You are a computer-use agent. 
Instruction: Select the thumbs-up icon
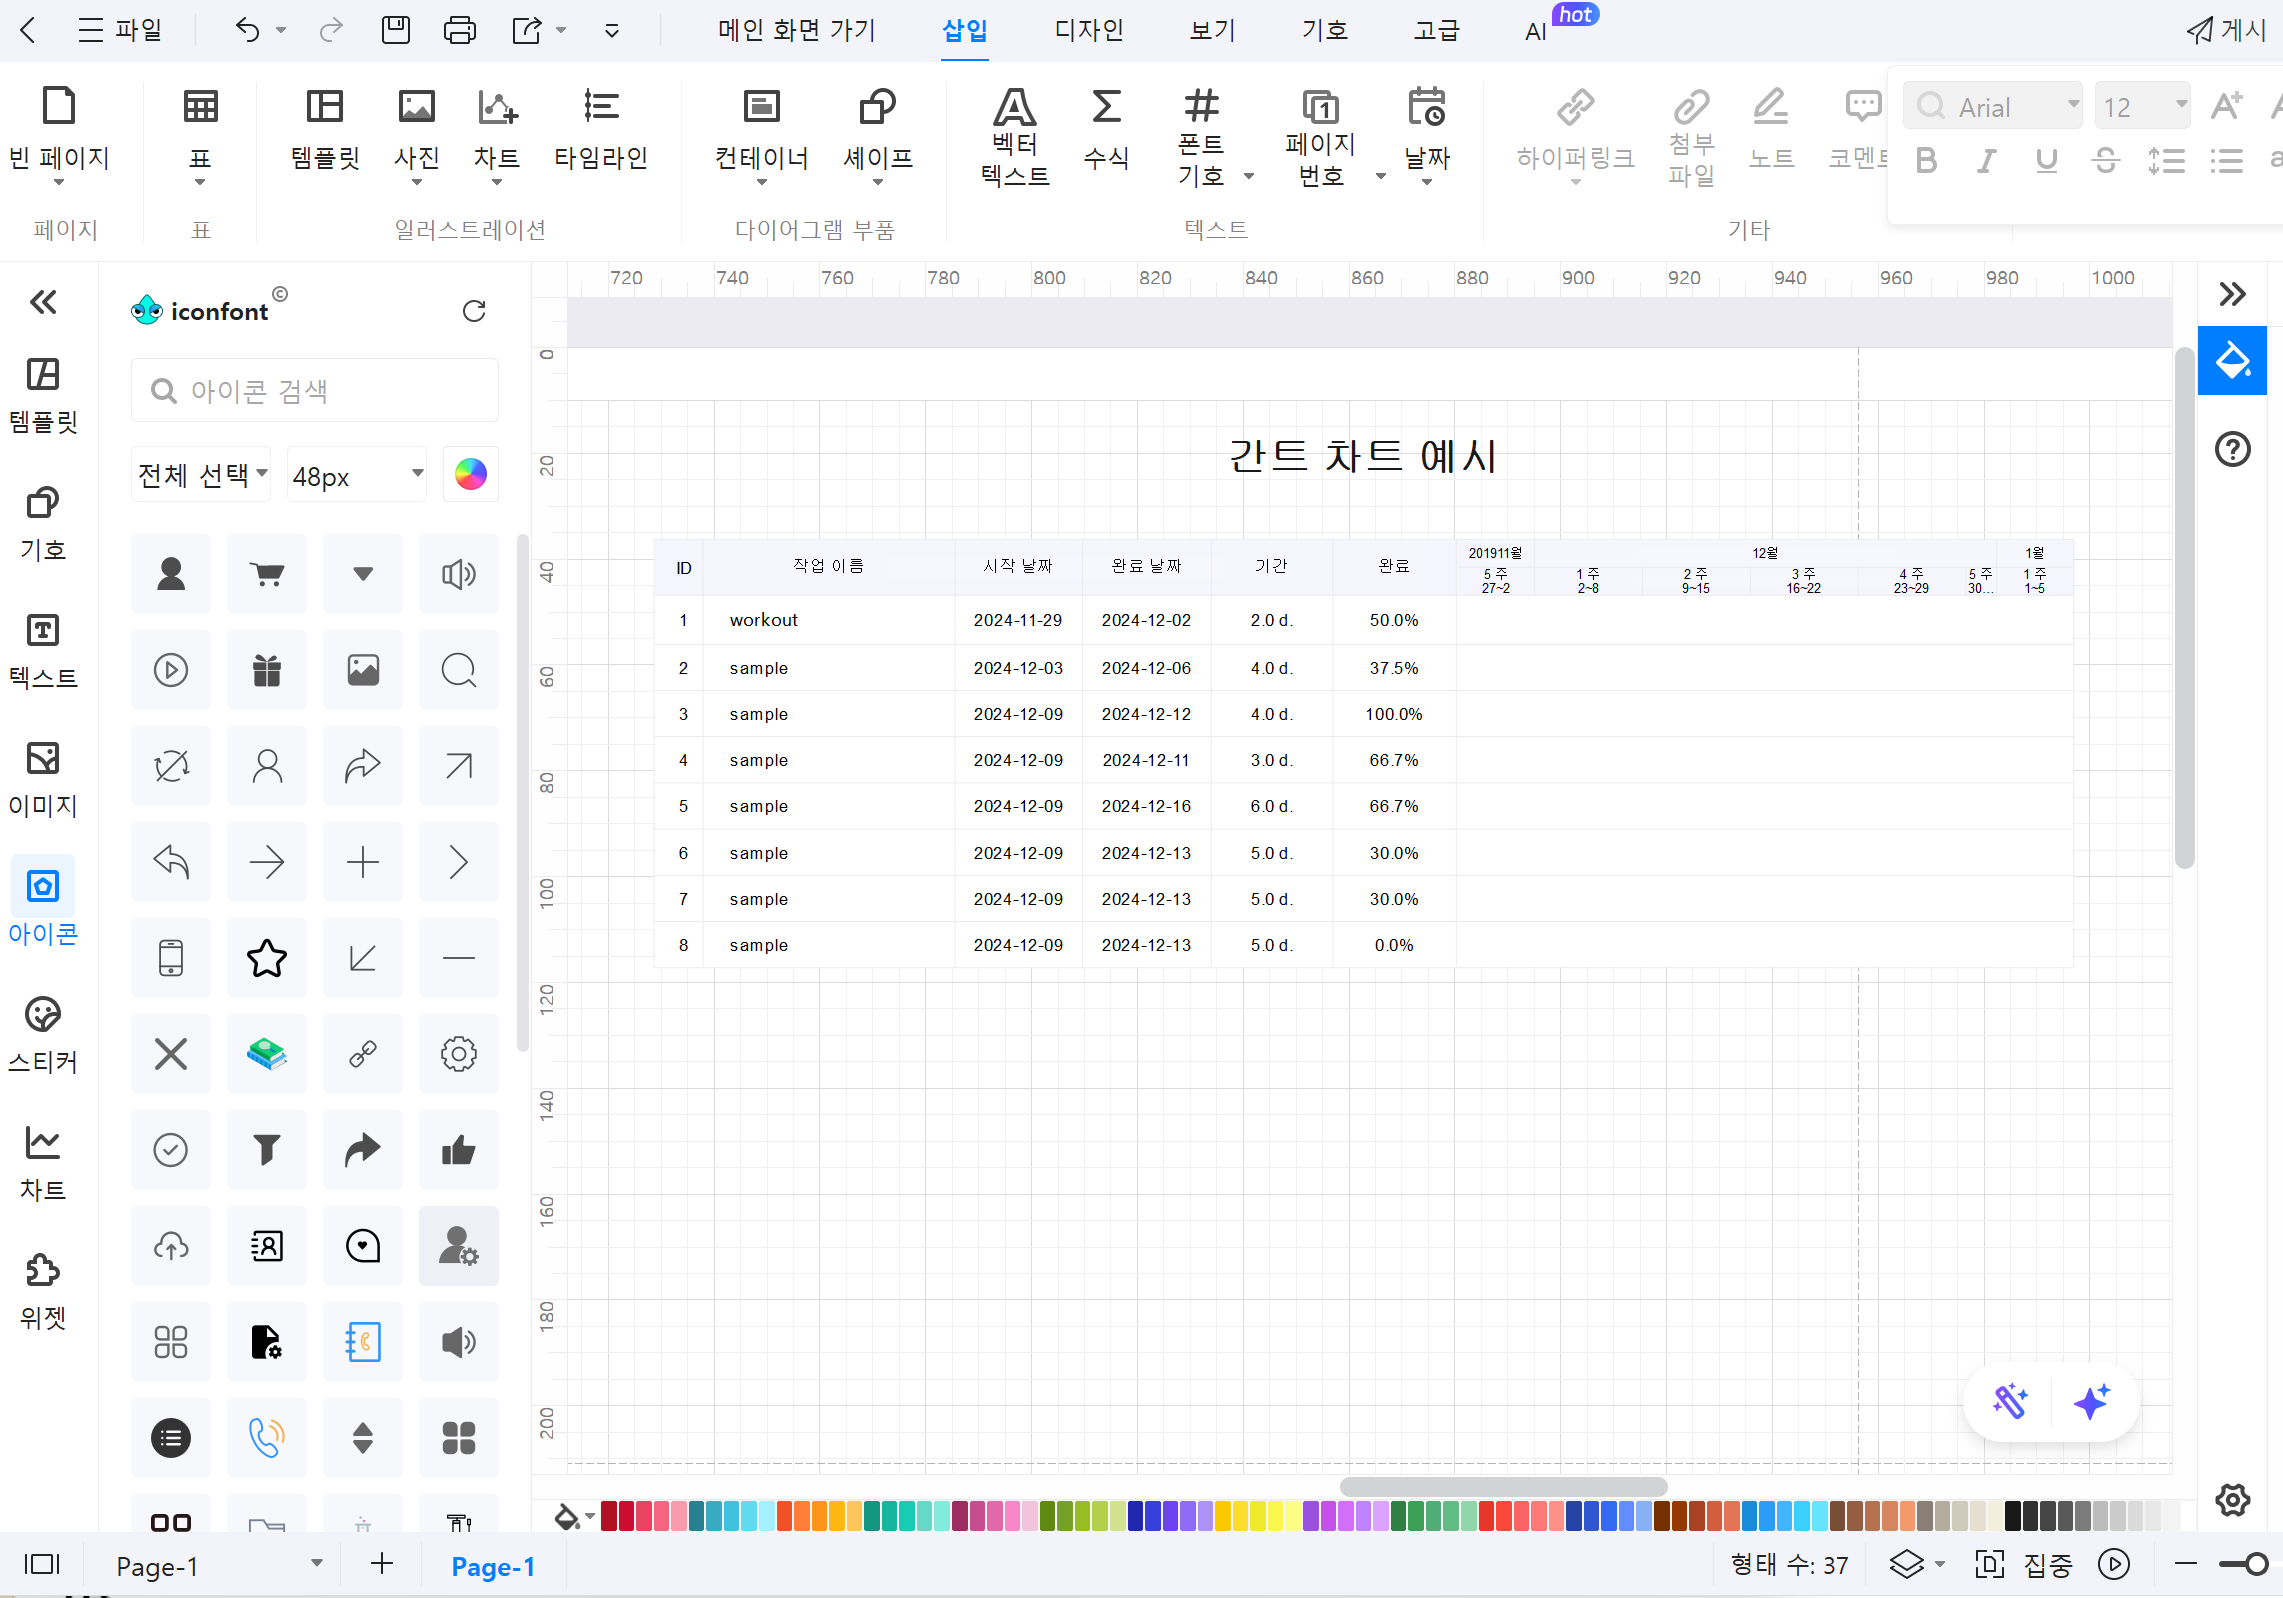[x=459, y=1150]
